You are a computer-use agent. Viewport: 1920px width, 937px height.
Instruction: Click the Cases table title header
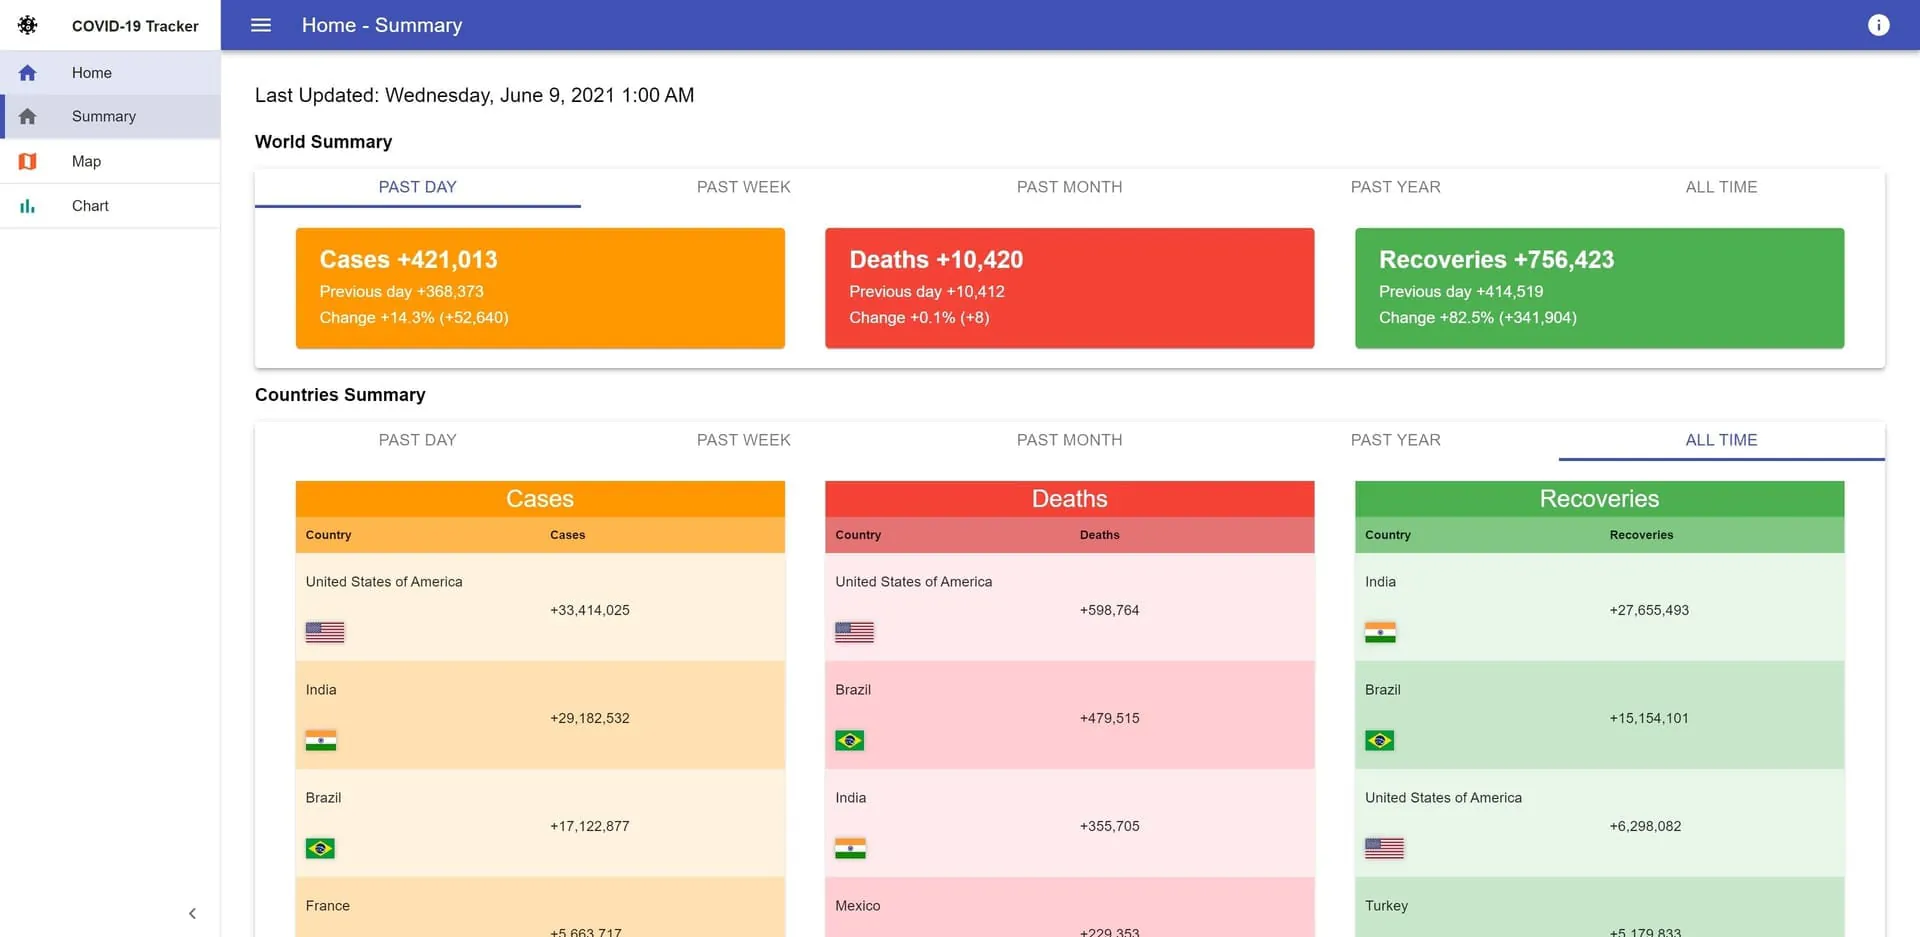click(x=540, y=499)
